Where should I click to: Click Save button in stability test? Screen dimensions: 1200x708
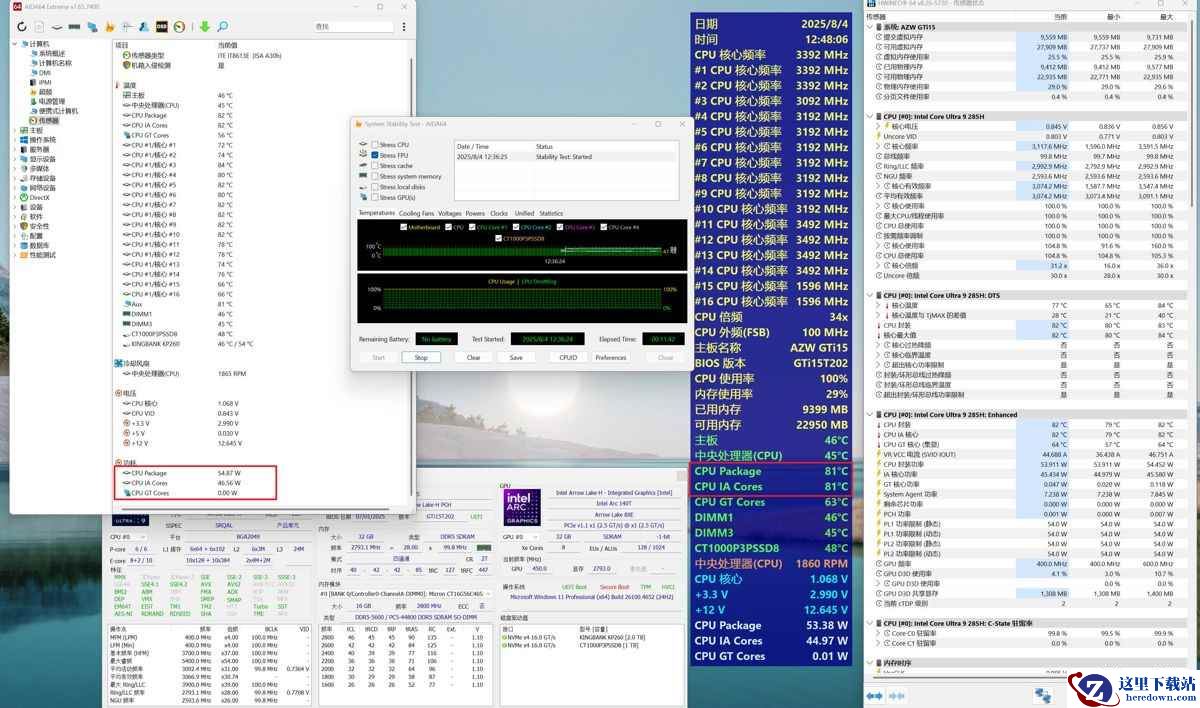[516, 357]
